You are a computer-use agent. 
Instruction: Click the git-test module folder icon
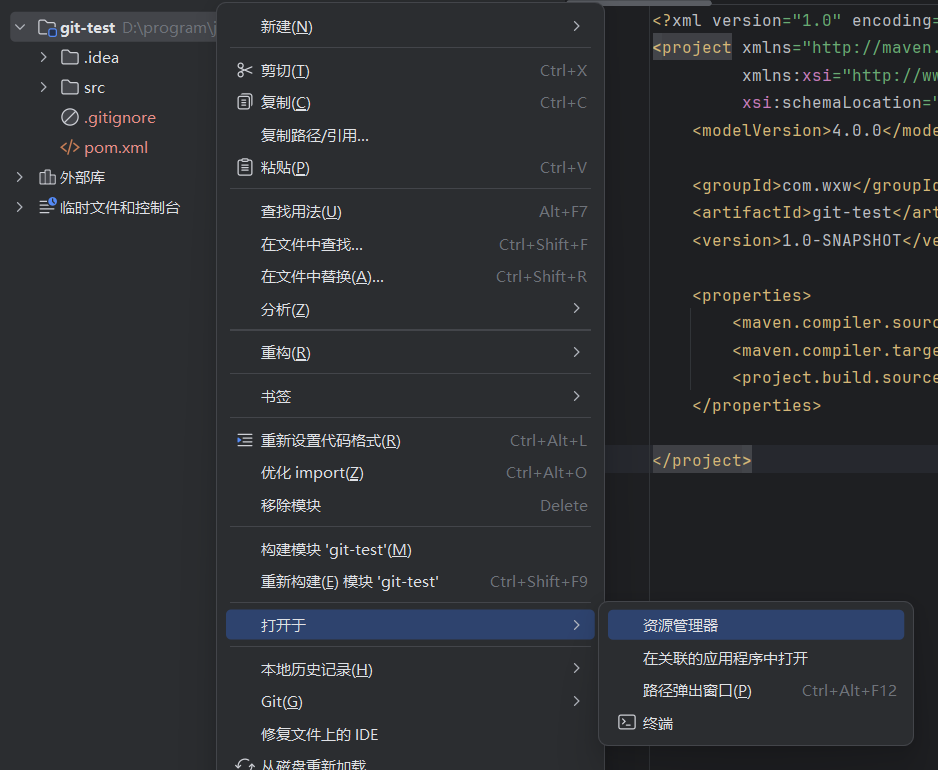tap(47, 28)
